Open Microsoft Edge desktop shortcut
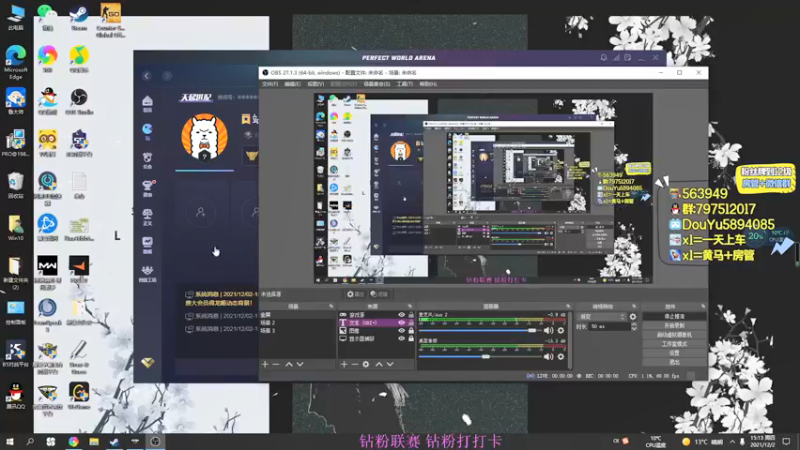The height and width of the screenshot is (450, 800). point(16,62)
